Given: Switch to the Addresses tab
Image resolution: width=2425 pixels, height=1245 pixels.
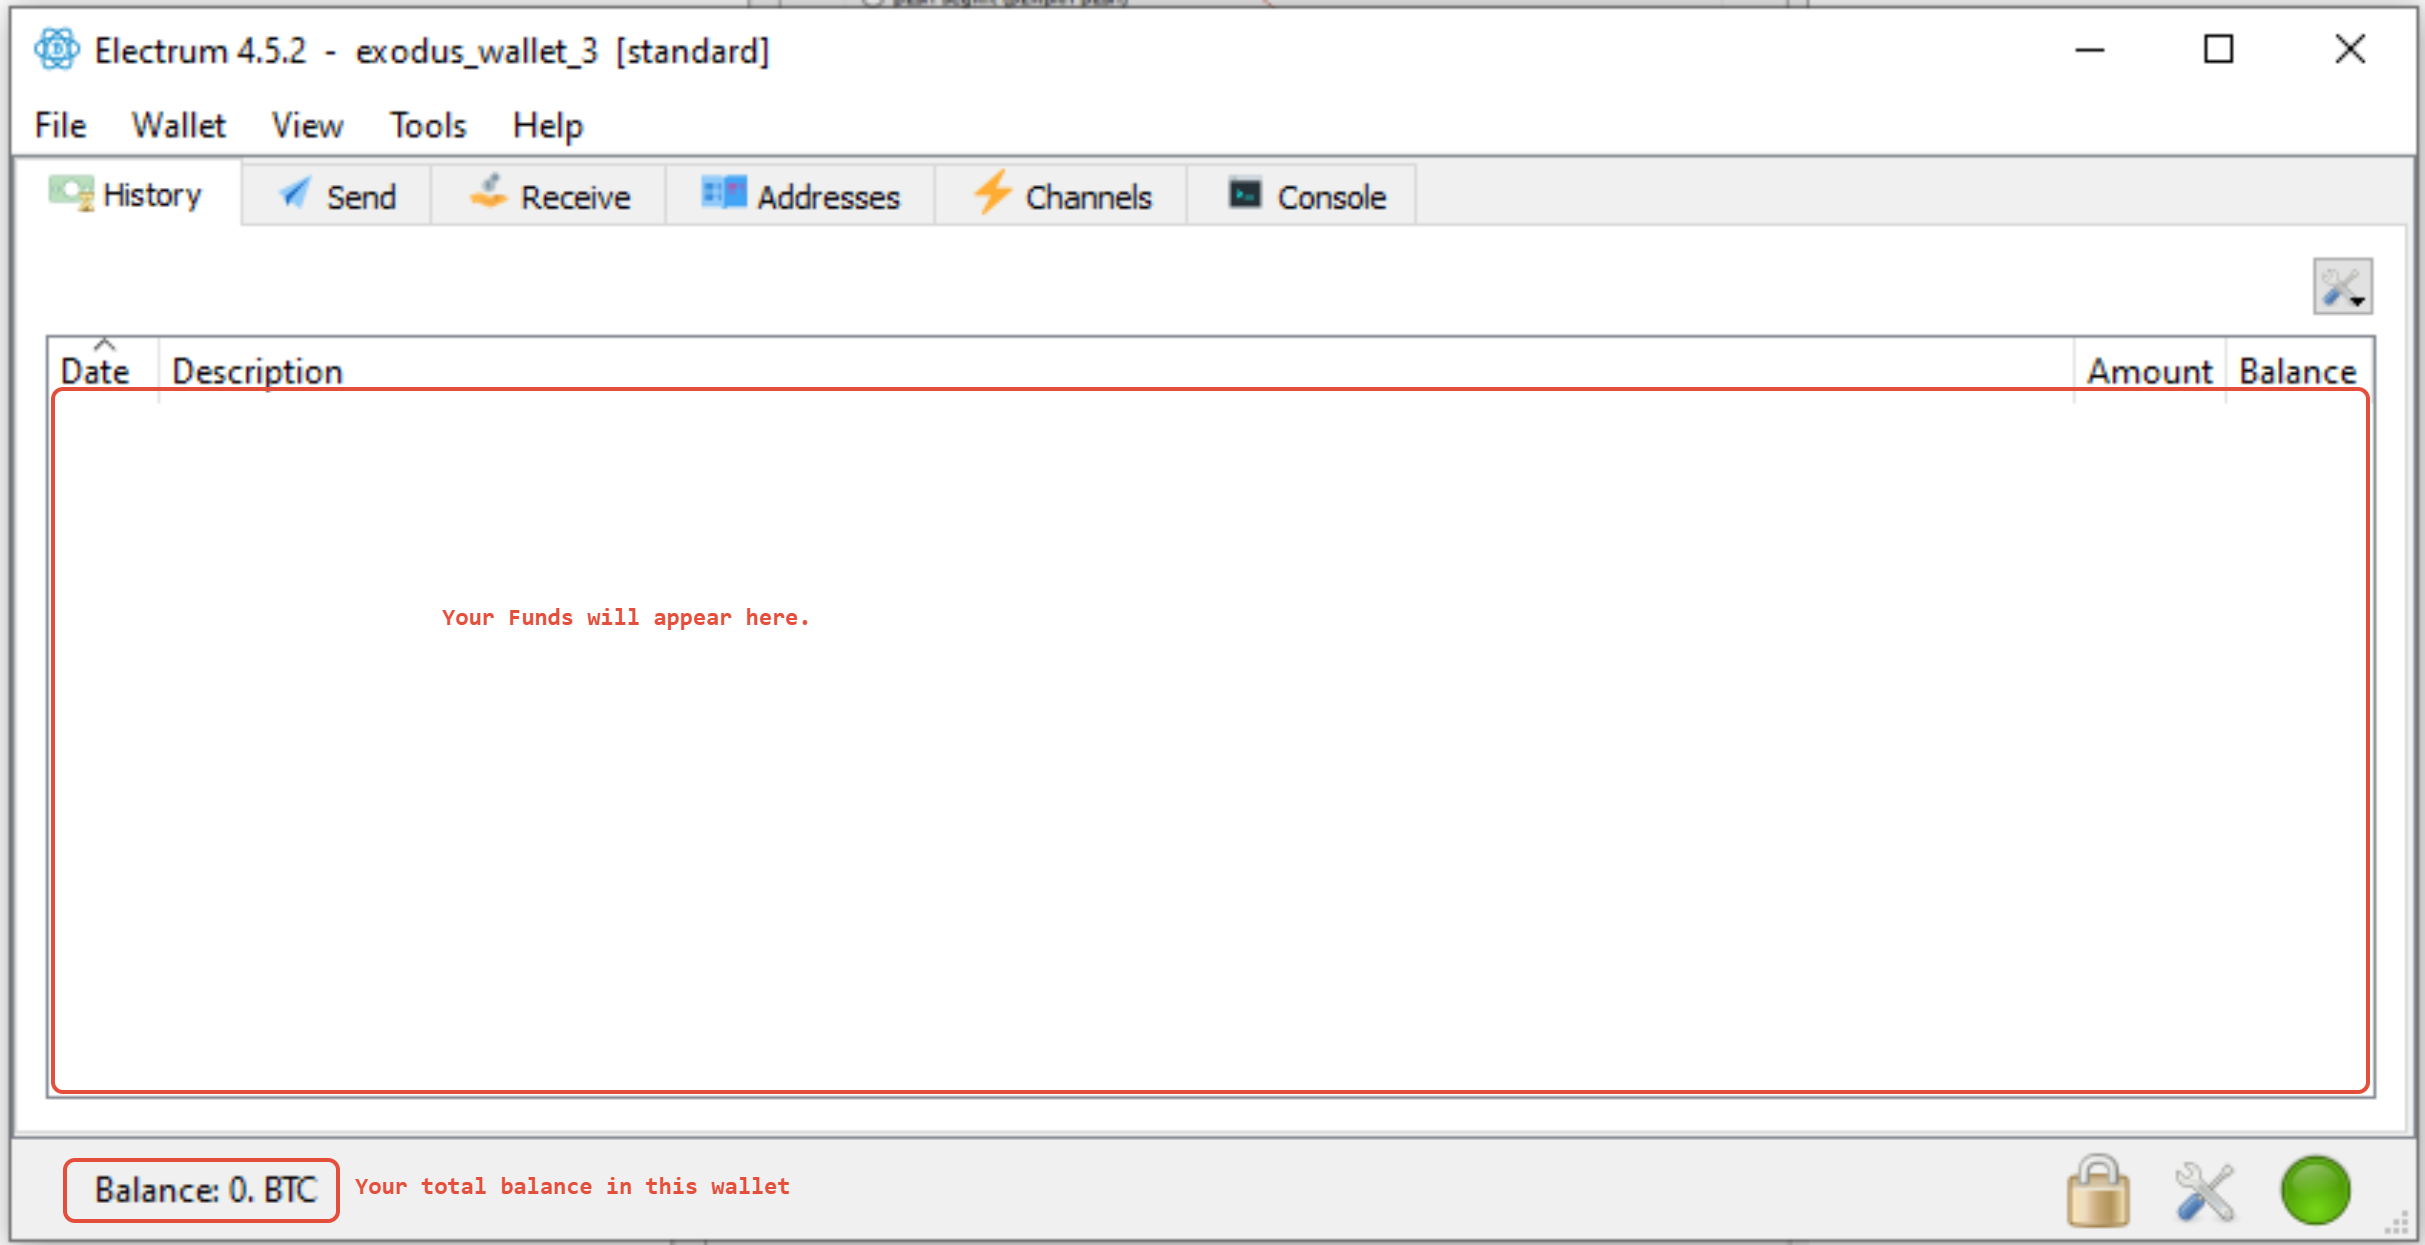Looking at the screenshot, I should click(x=801, y=196).
